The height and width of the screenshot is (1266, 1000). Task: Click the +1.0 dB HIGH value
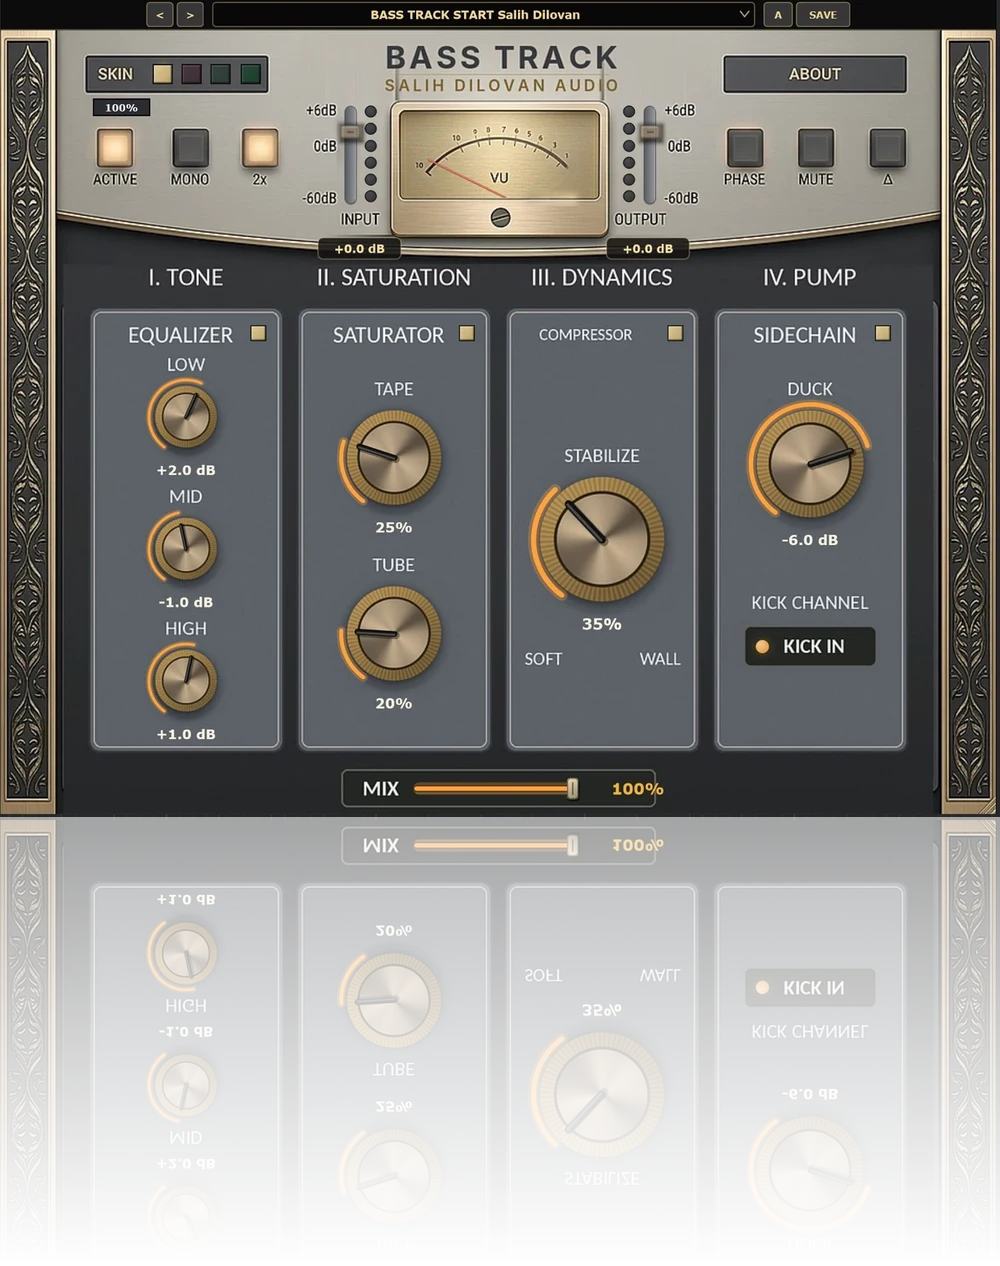tap(186, 734)
